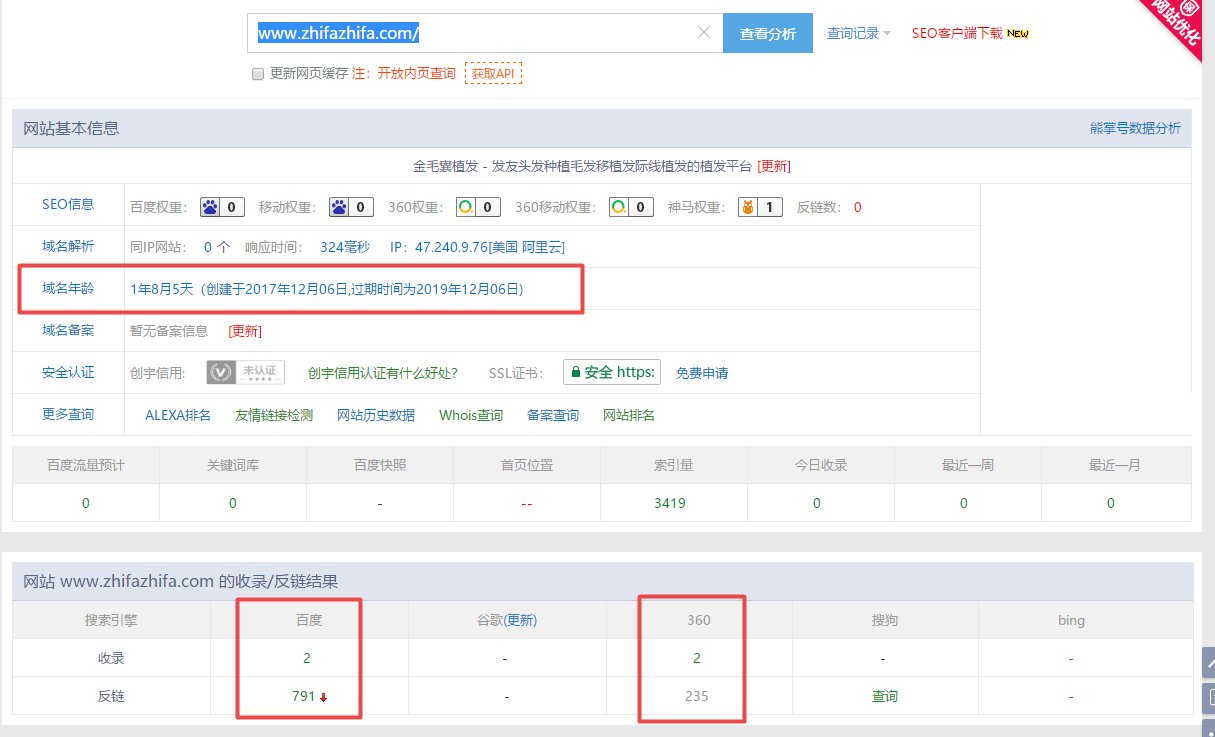Click the 响应时间 value 324毫秒

pos(345,247)
